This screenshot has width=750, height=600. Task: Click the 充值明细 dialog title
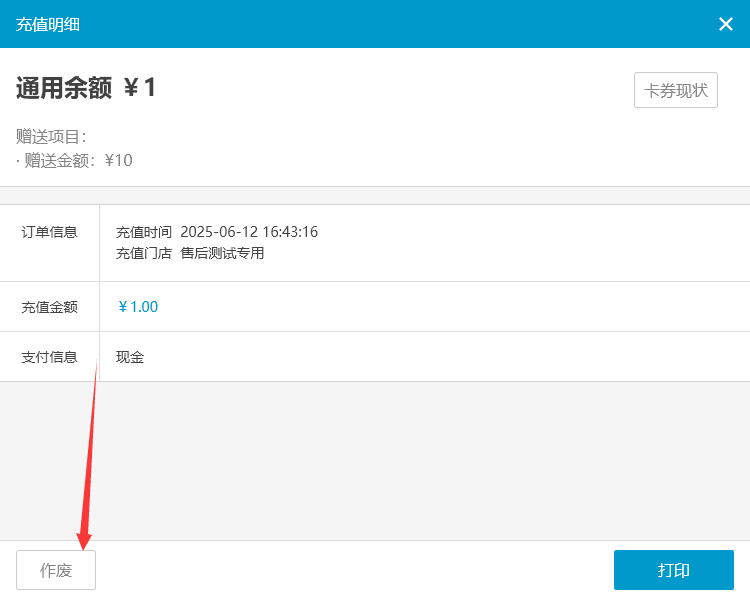[48, 24]
